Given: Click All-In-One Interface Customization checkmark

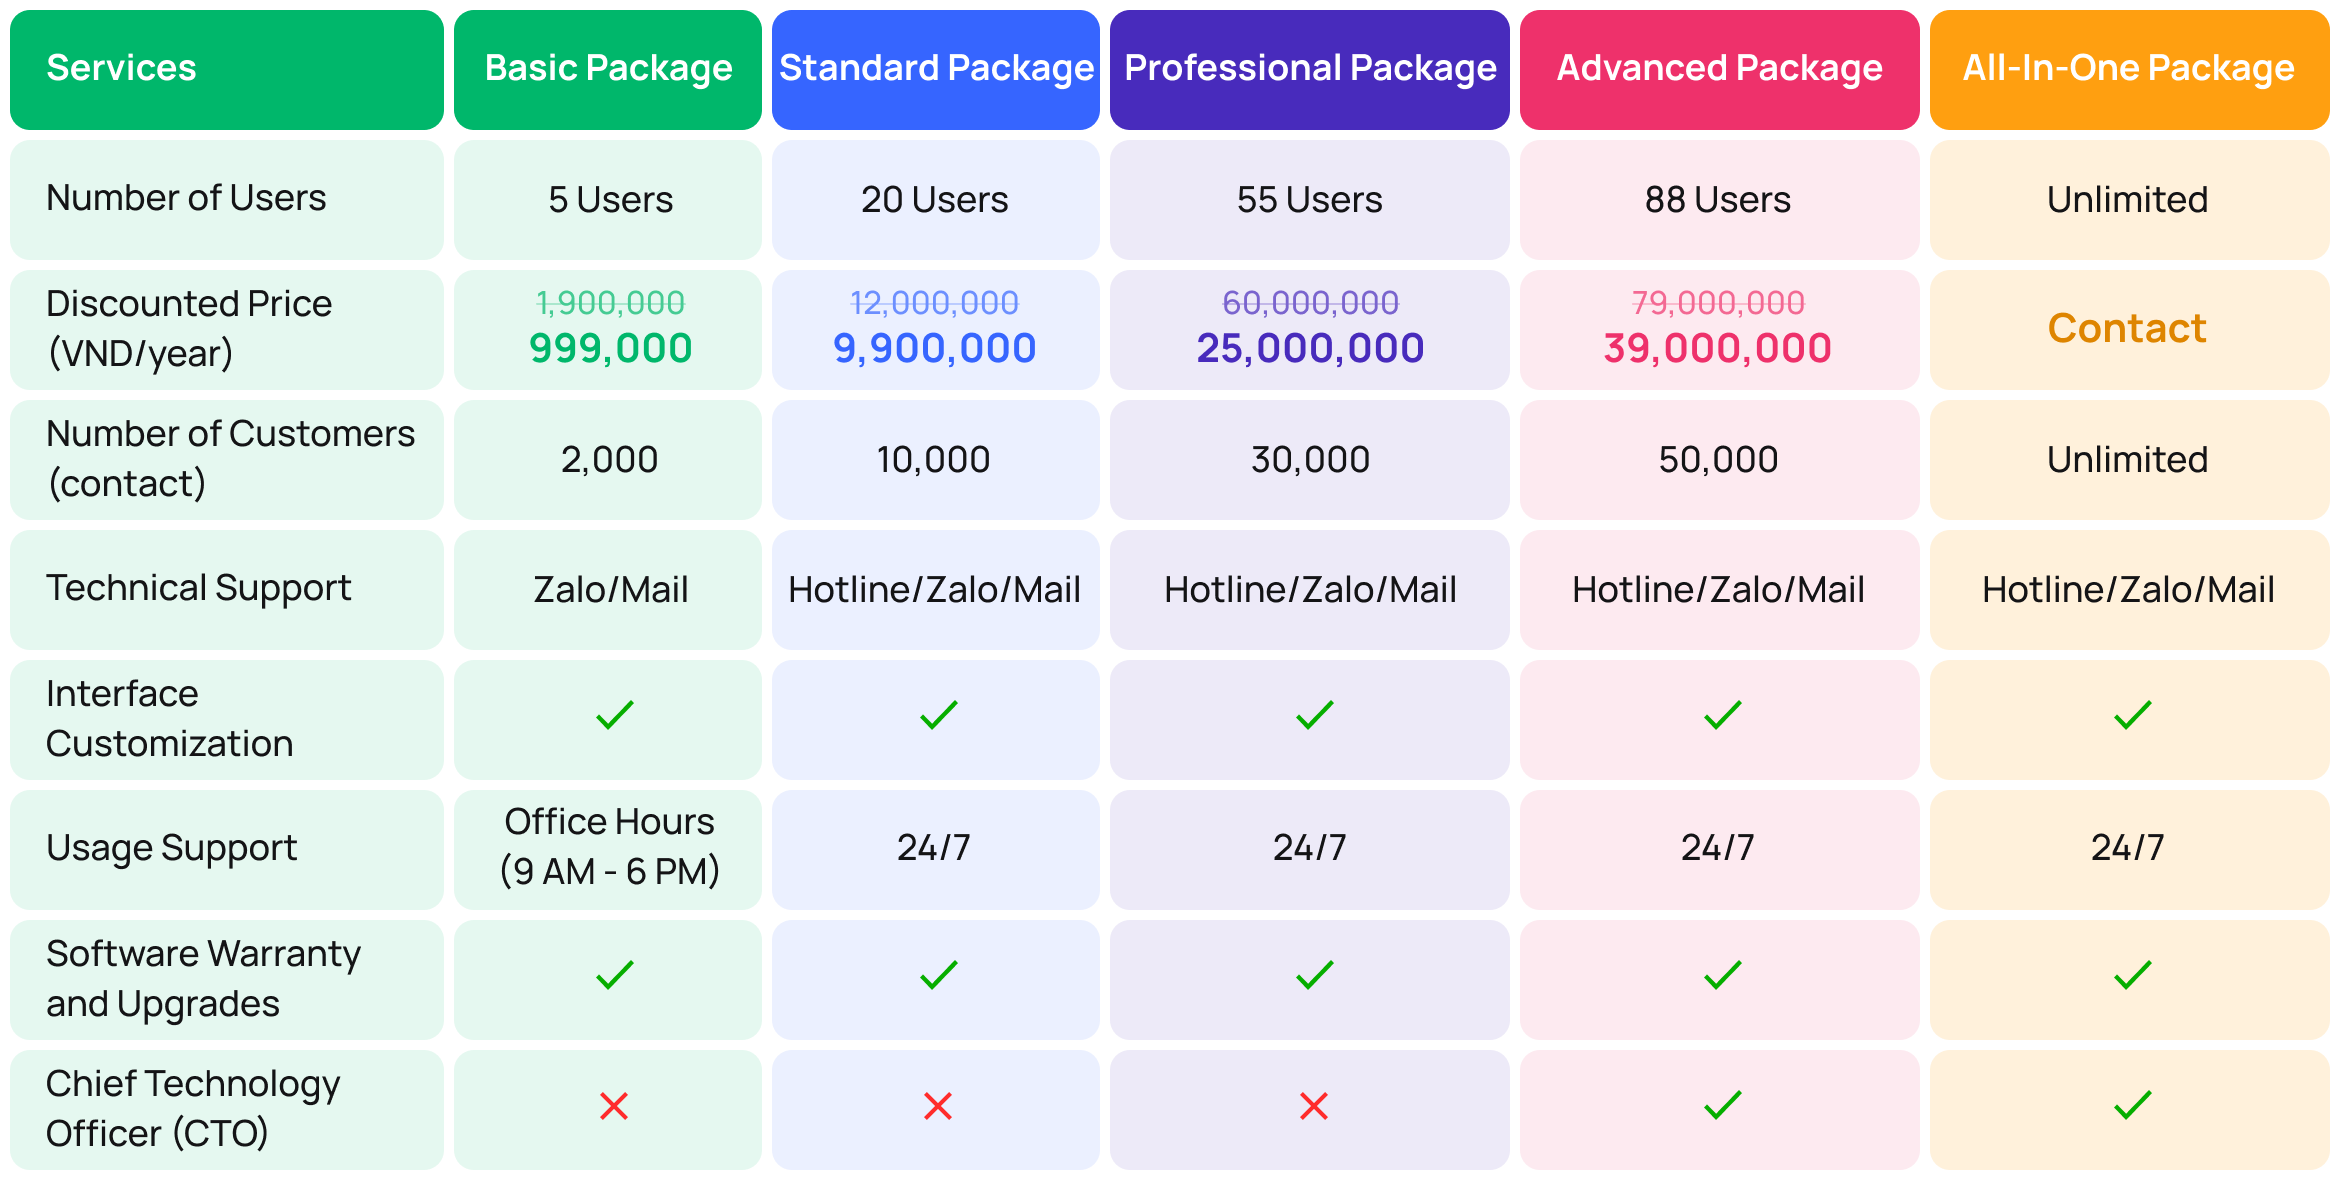Looking at the screenshot, I should click(2132, 715).
